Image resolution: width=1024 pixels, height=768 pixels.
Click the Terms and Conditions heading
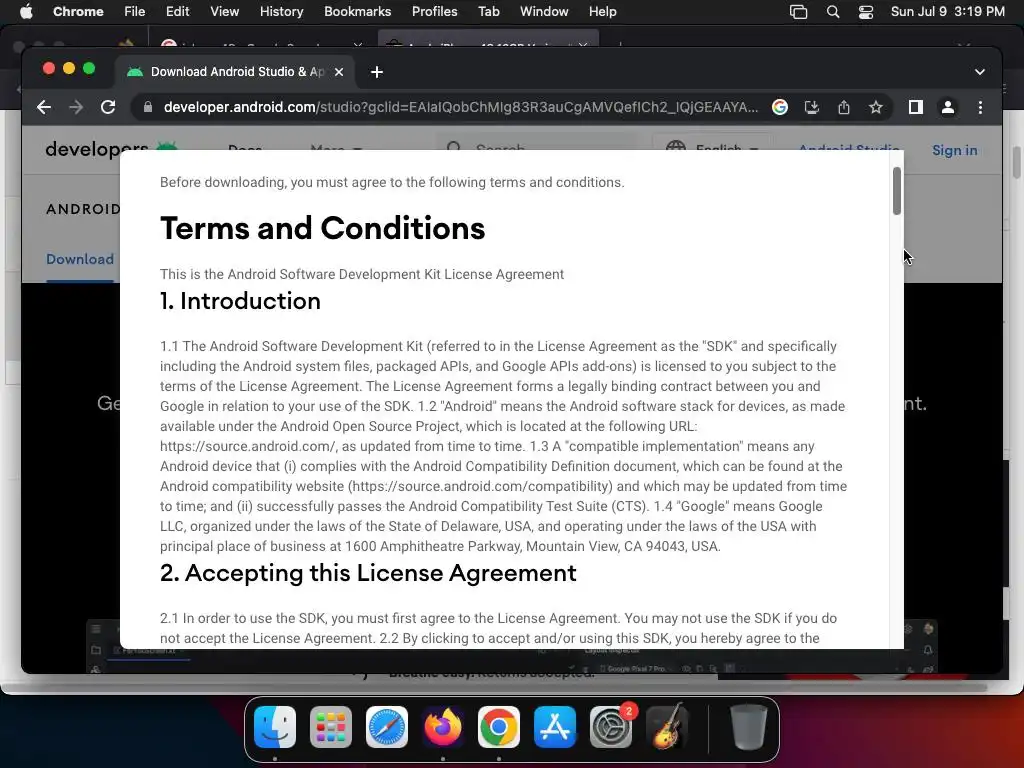[x=322, y=228]
